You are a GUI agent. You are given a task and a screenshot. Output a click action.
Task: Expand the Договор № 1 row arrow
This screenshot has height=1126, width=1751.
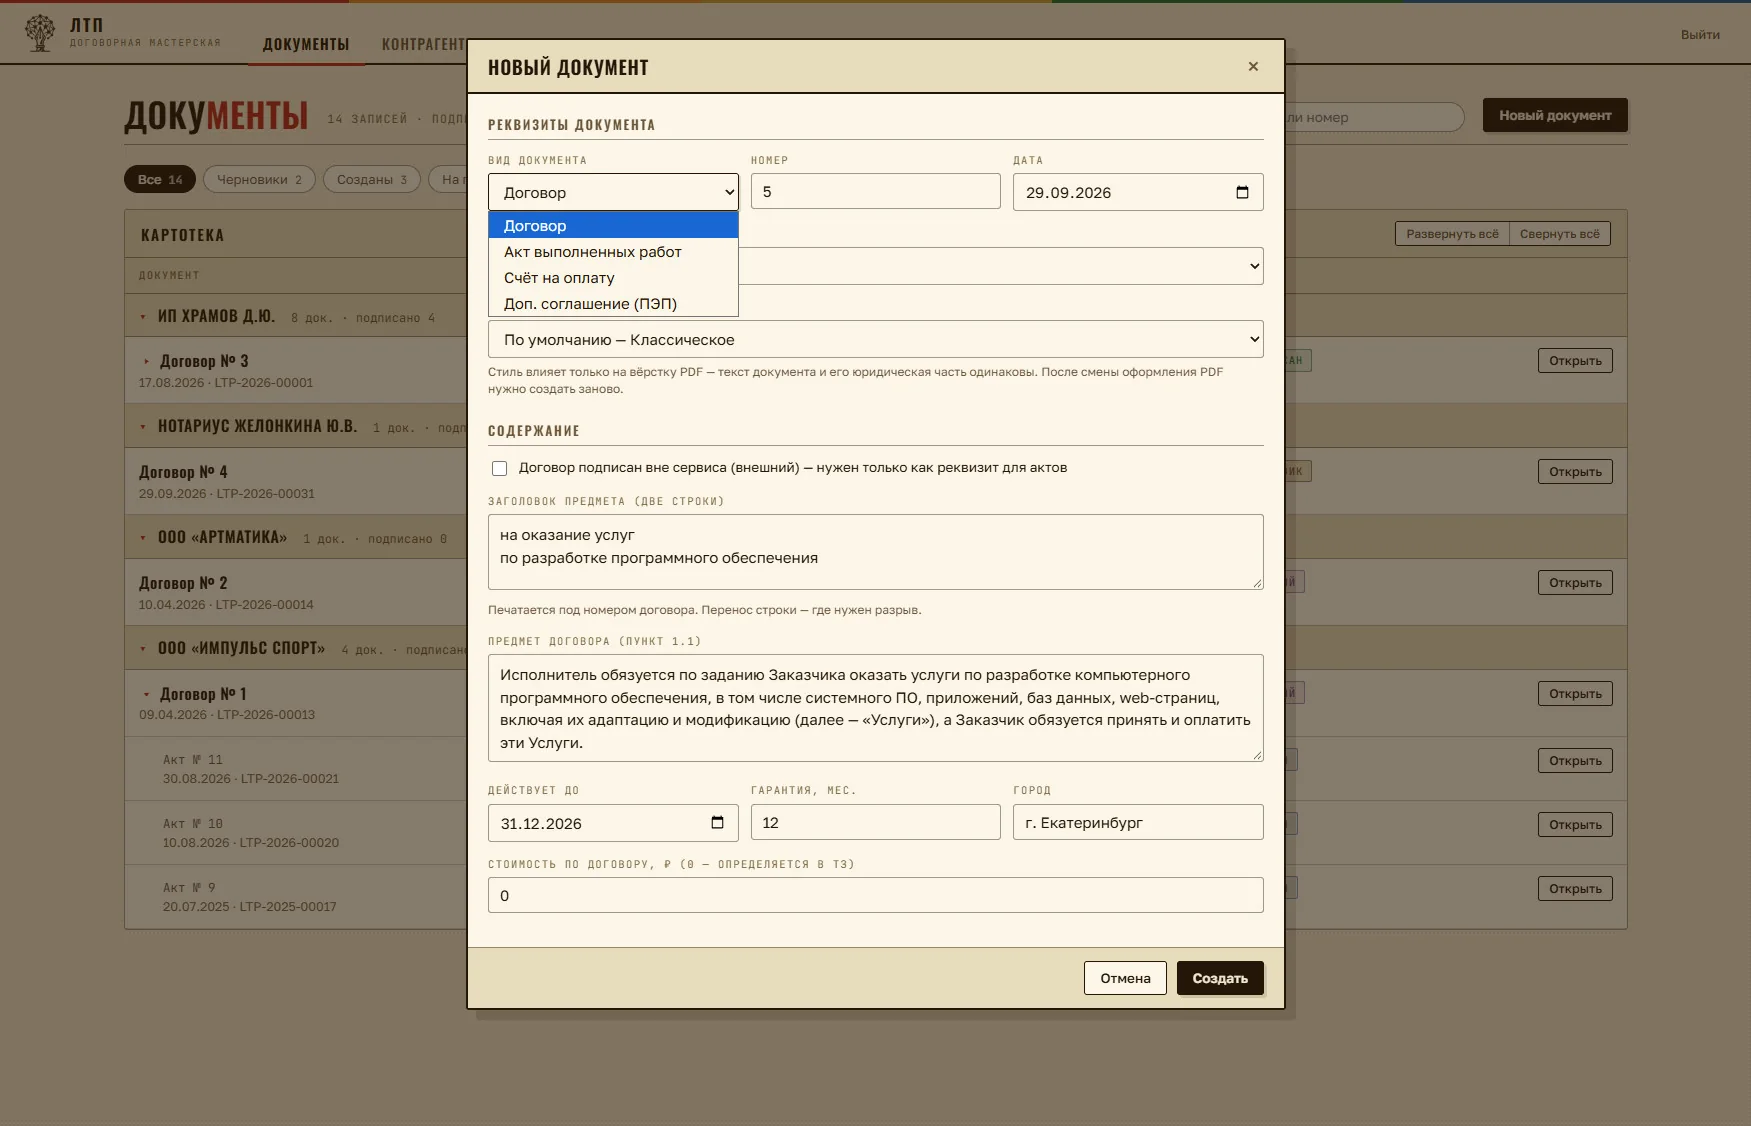(x=146, y=695)
